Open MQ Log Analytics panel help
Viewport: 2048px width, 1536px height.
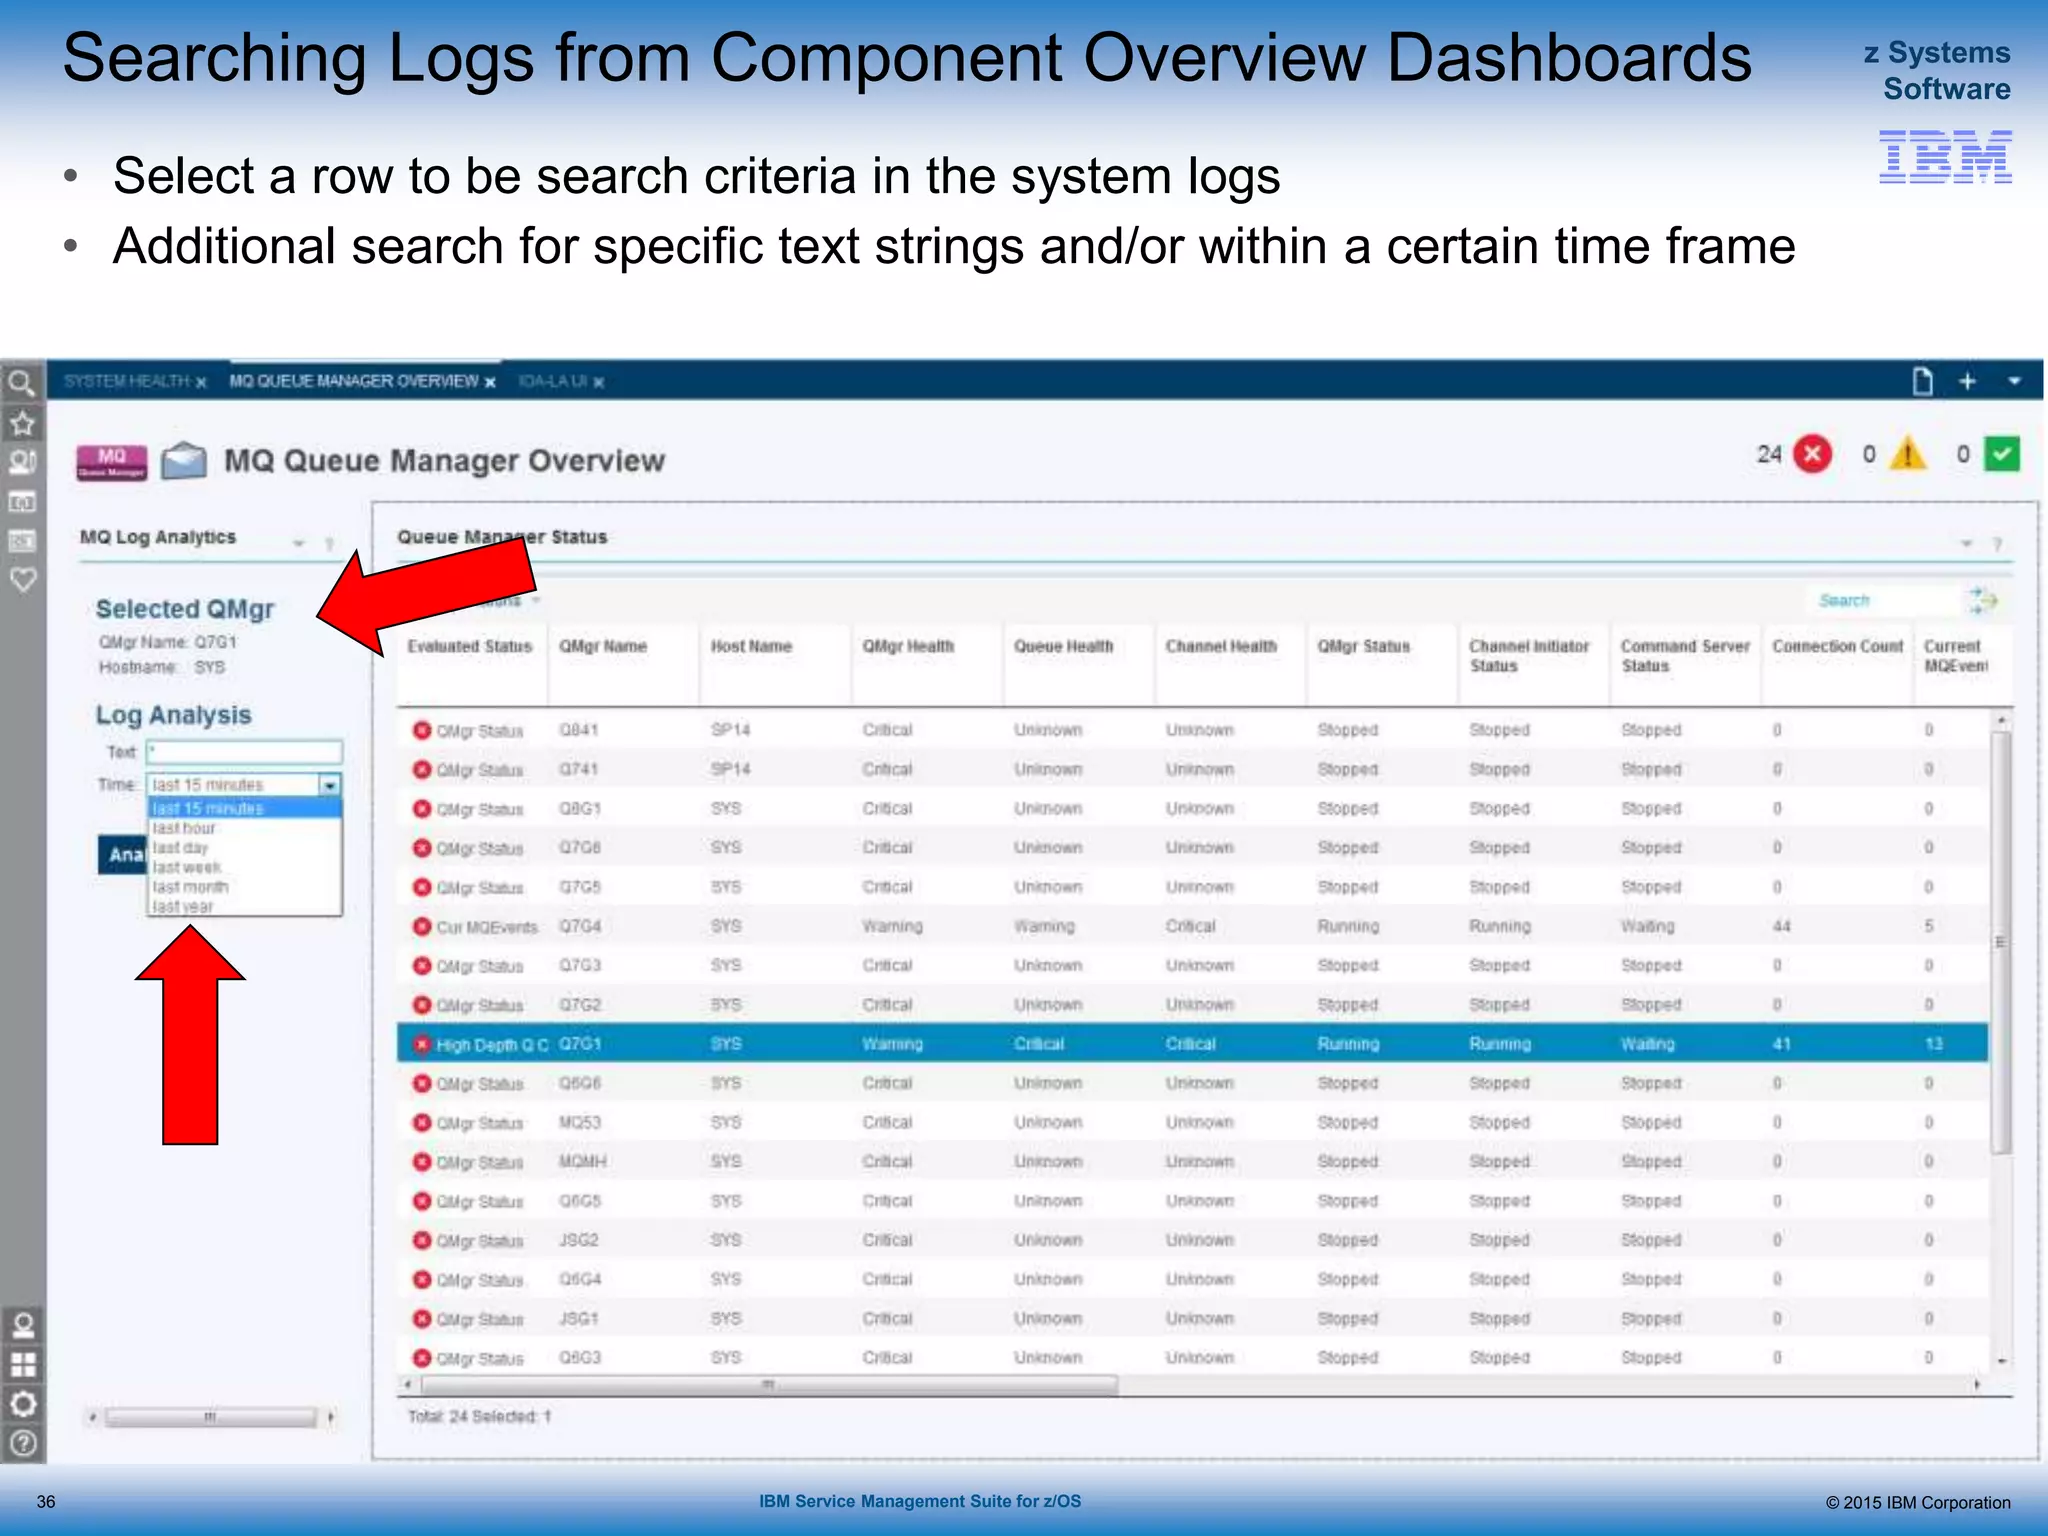[x=329, y=543]
